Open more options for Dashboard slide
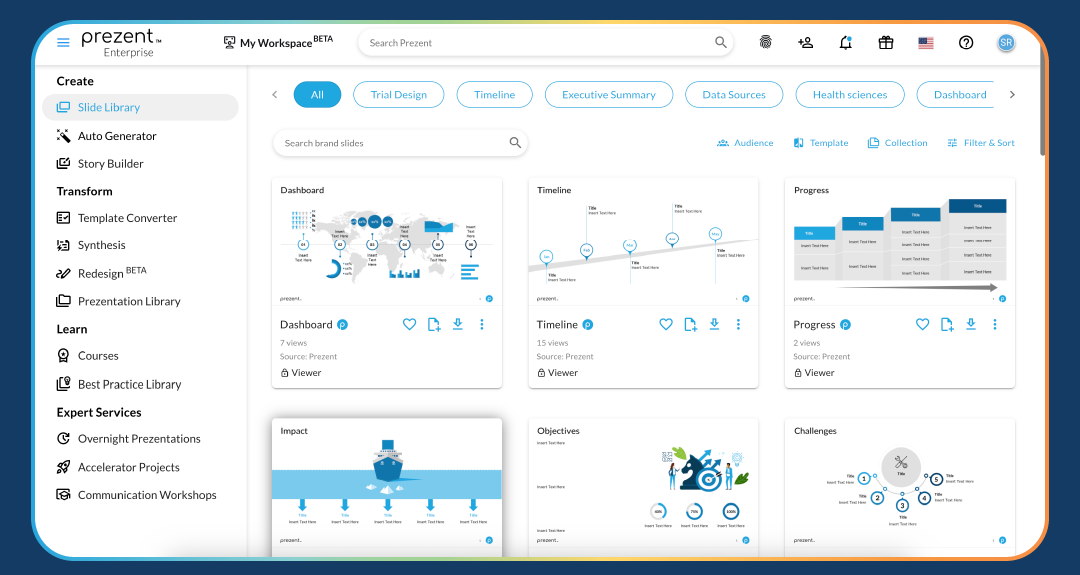The width and height of the screenshot is (1080, 575). point(481,324)
